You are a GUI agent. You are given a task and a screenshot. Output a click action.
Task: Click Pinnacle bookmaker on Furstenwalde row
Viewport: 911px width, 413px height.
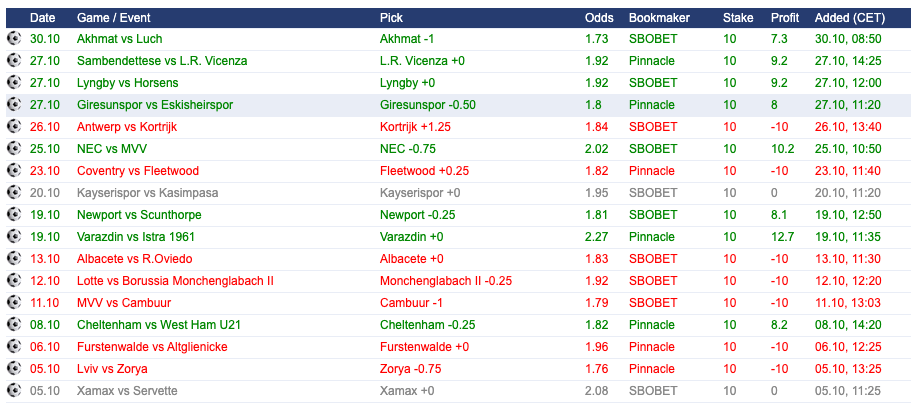coord(651,347)
